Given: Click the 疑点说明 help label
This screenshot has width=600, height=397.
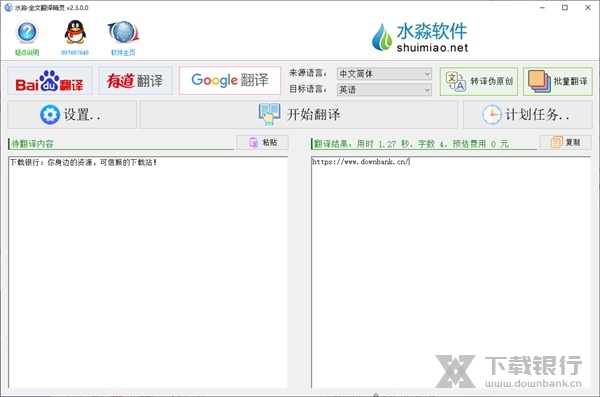Looking at the screenshot, I should click(x=27, y=52).
